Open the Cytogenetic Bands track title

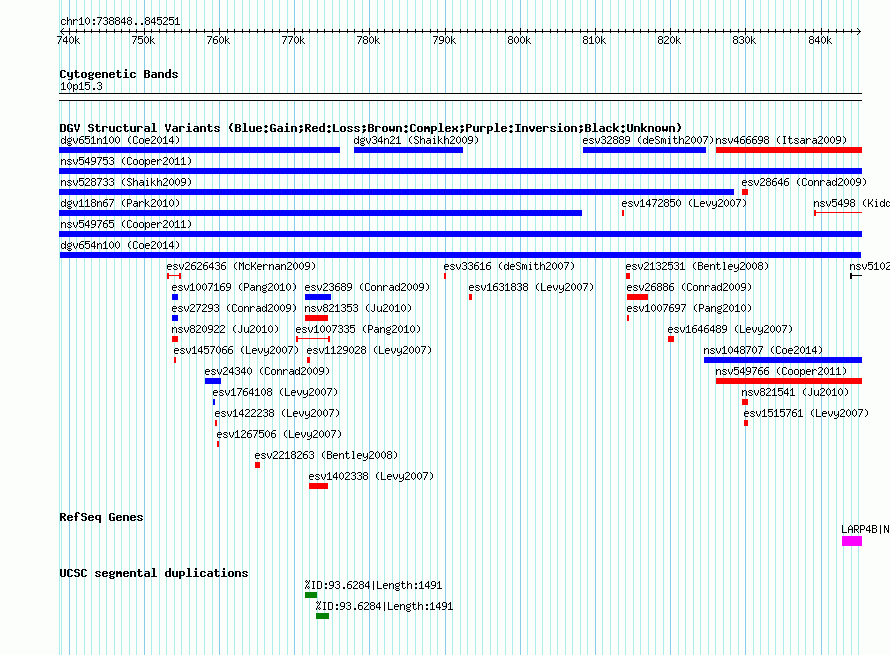coord(119,74)
